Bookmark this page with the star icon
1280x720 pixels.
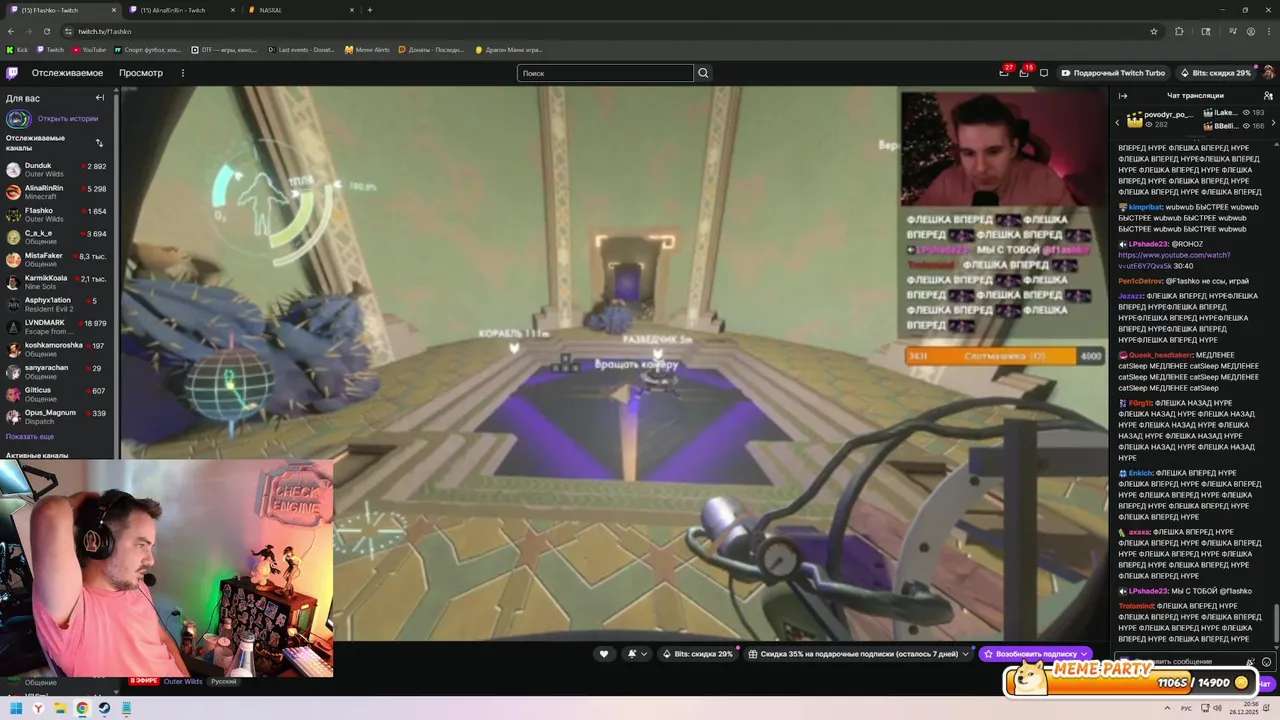pos(1154,31)
